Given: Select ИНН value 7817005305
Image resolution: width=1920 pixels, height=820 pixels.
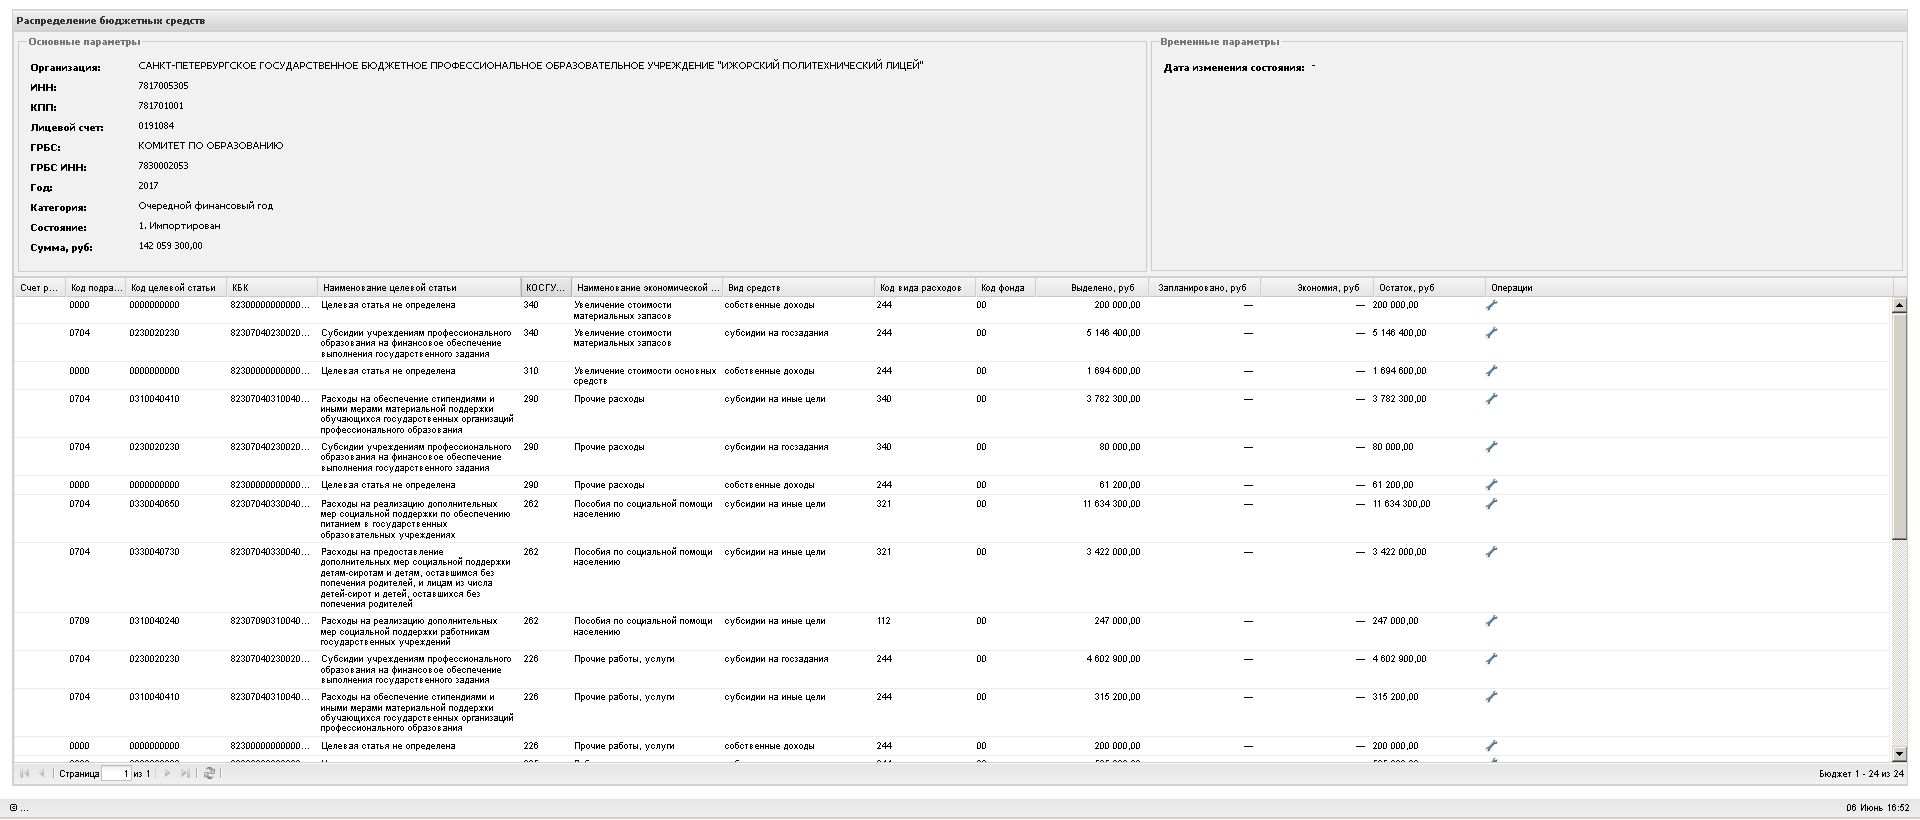Looking at the screenshot, I should [163, 86].
